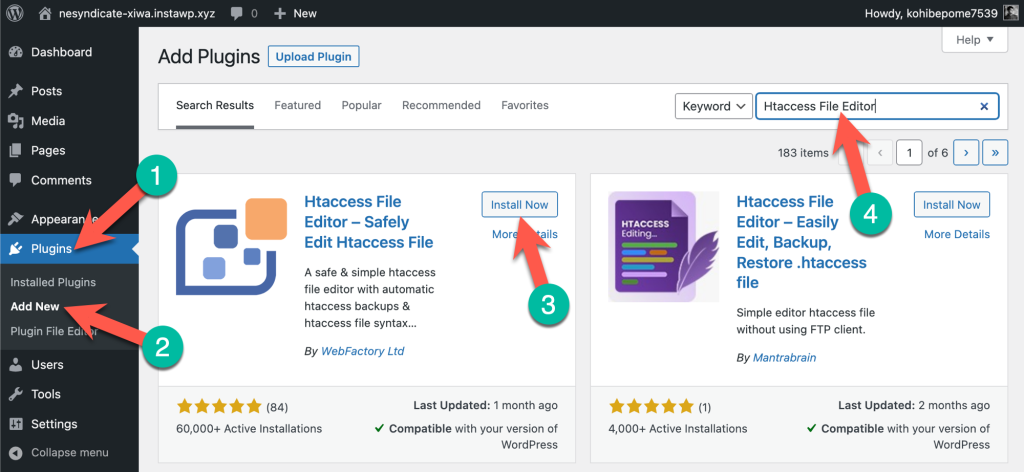Open the Keyword search type dropdown
Viewport: 1024px width, 472px height.
tap(714, 106)
